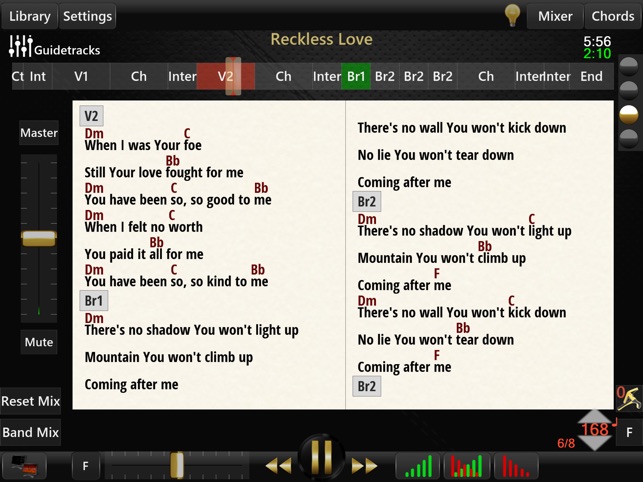Image resolution: width=643 pixels, height=482 pixels.
Task: Jump to the Ch section after the last Br2
Action: click(x=486, y=76)
